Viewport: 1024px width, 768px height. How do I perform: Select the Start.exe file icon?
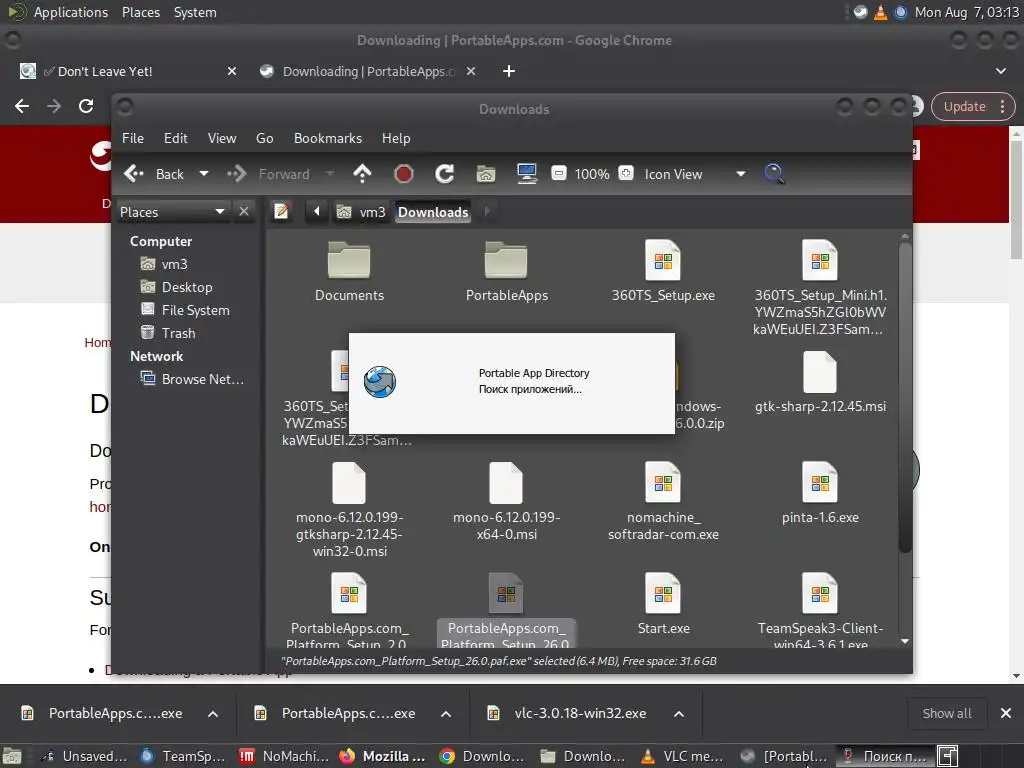(663, 594)
